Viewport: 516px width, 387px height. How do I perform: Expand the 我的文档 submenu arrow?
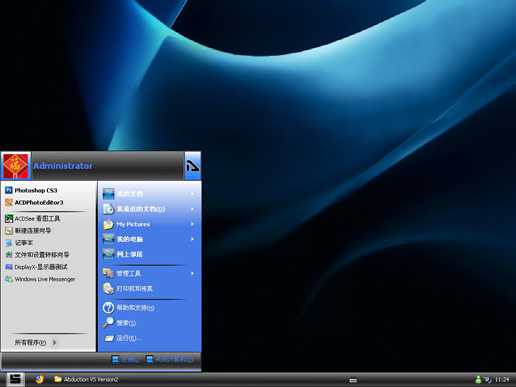coord(192,194)
